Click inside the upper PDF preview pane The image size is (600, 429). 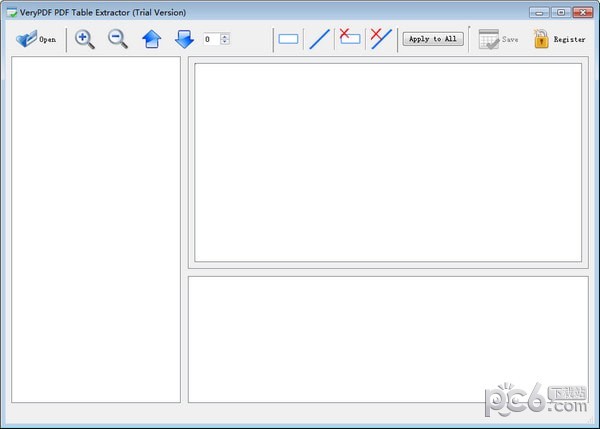(x=388, y=163)
